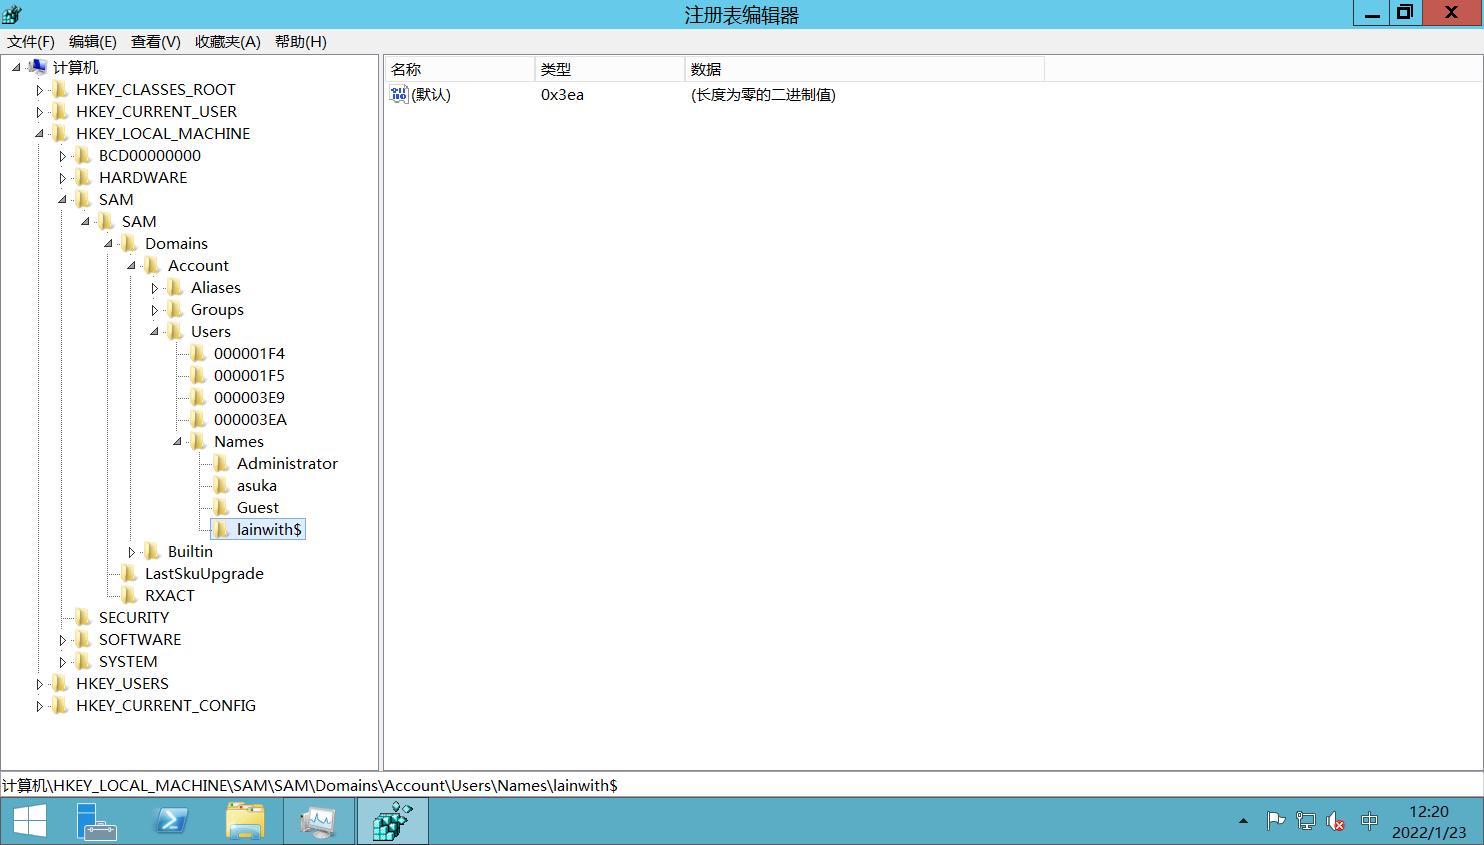1484x845 pixels.
Task: Select the HKEY_CURRENT_CONFIG key
Action: 166,705
